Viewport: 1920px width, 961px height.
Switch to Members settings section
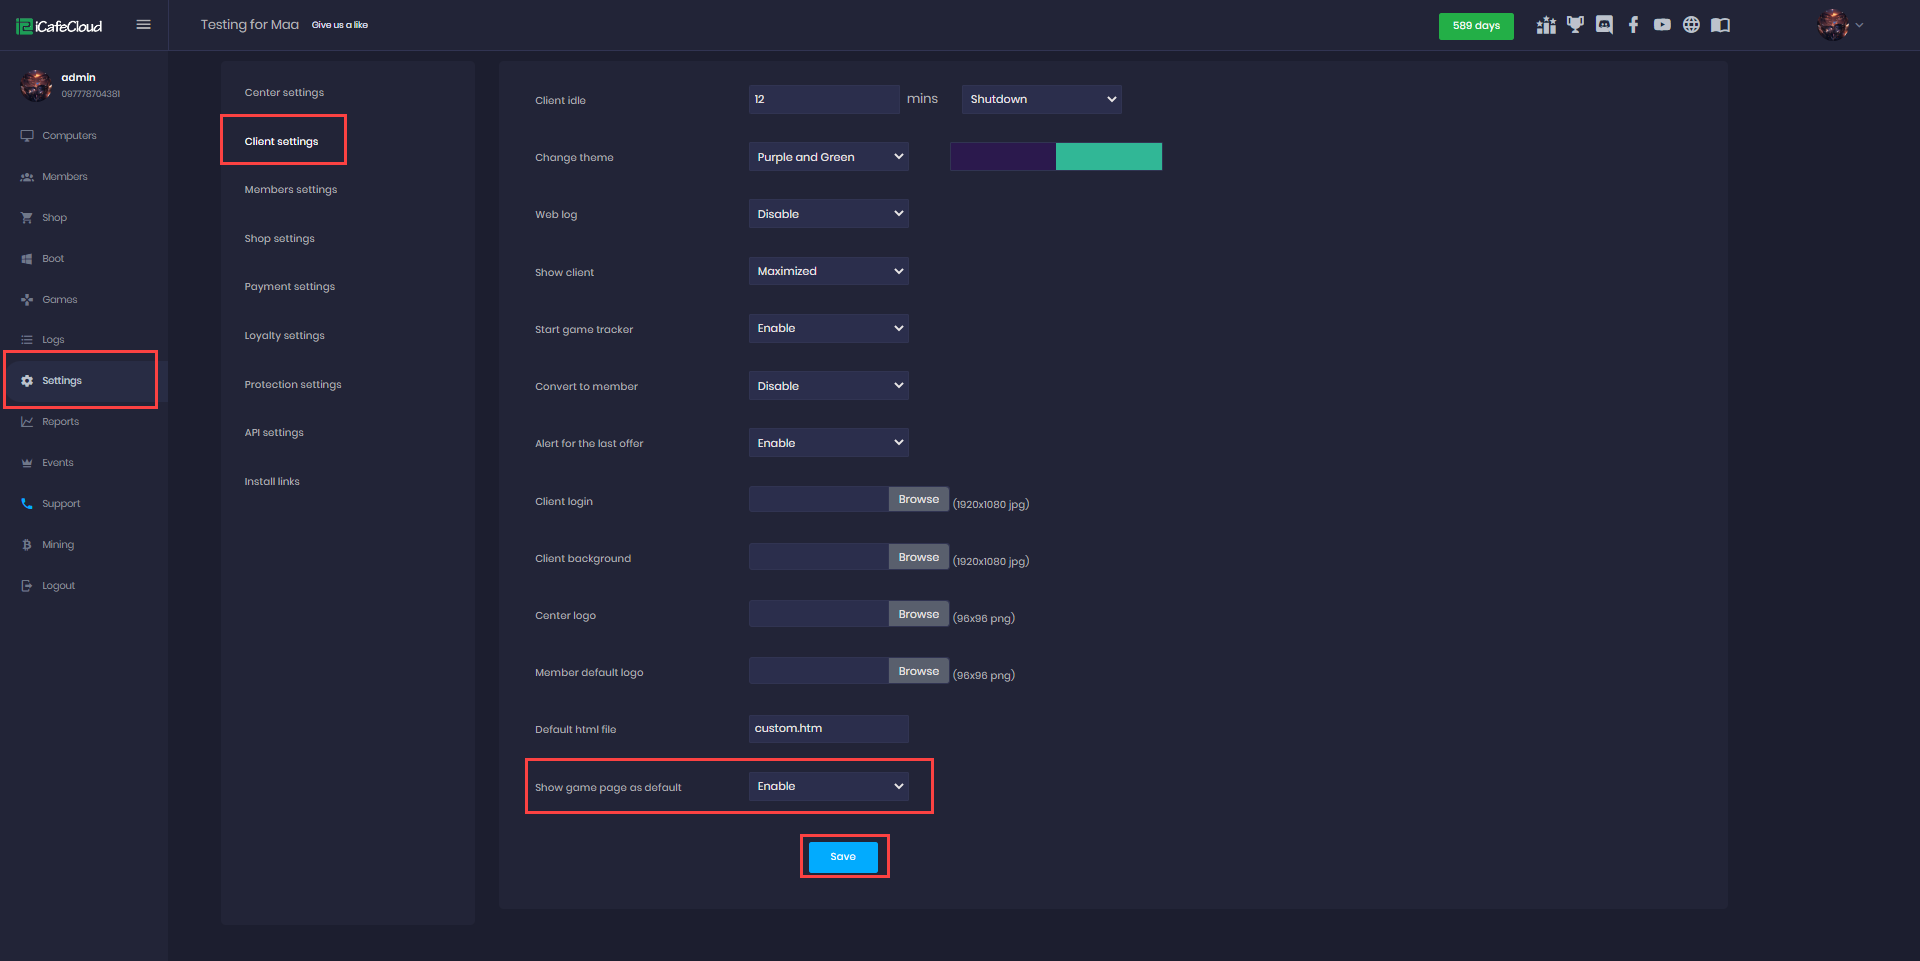pos(291,190)
